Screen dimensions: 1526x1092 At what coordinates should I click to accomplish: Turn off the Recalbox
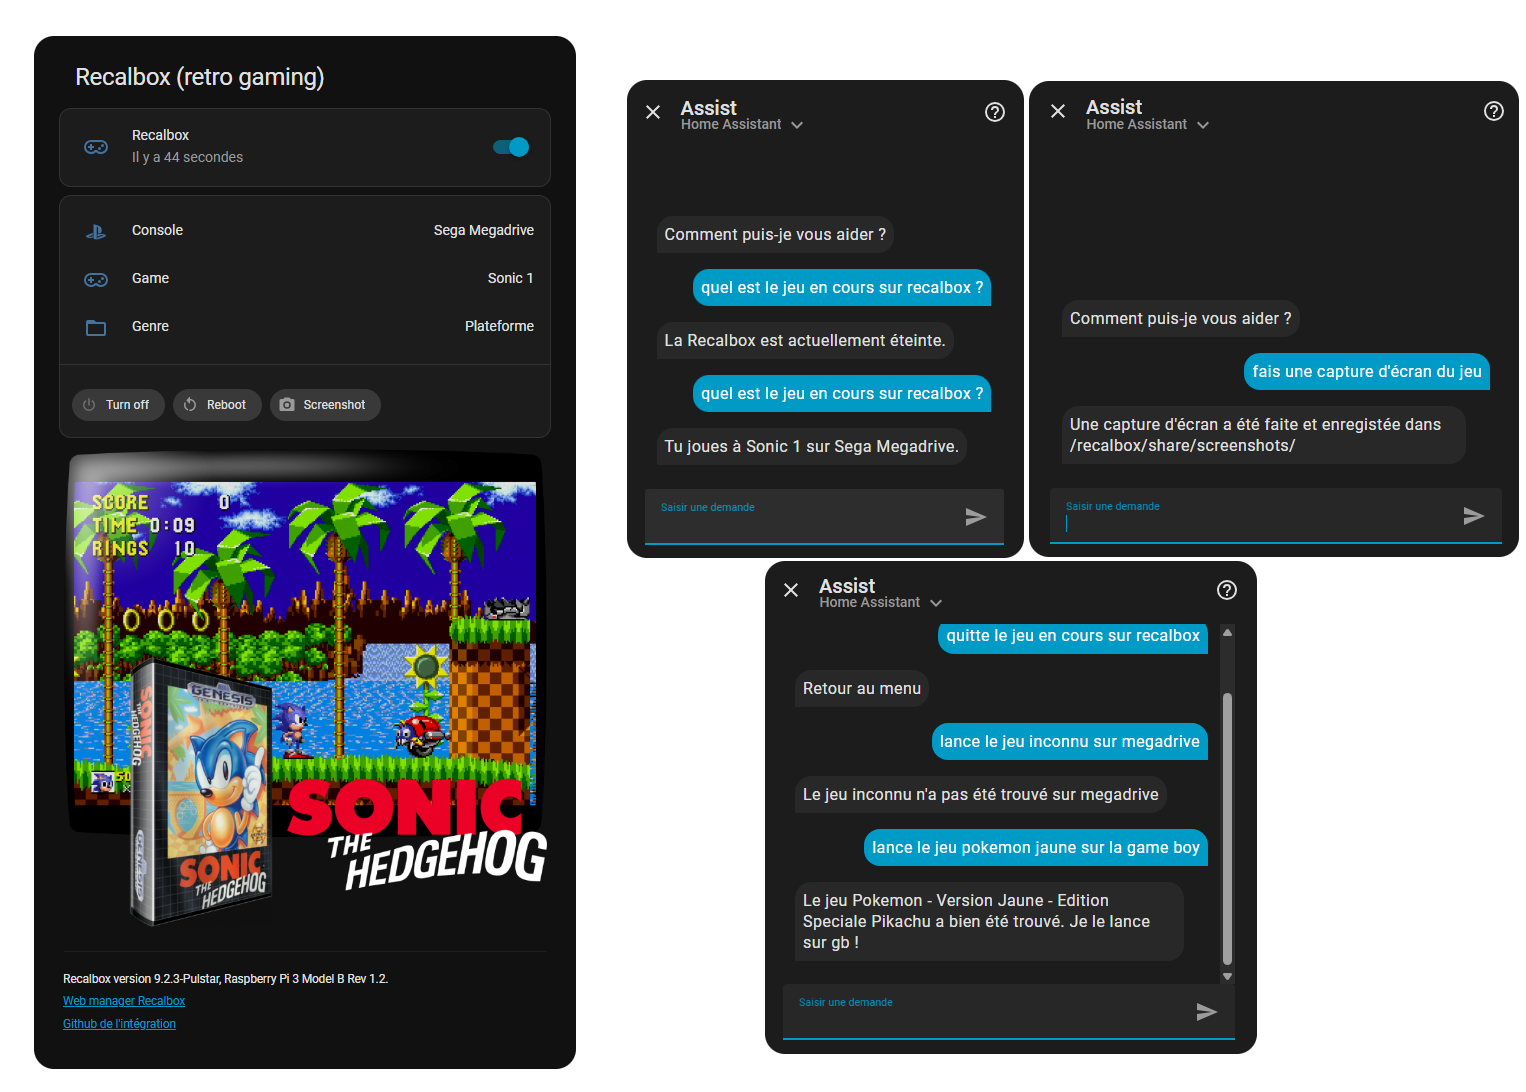click(117, 405)
